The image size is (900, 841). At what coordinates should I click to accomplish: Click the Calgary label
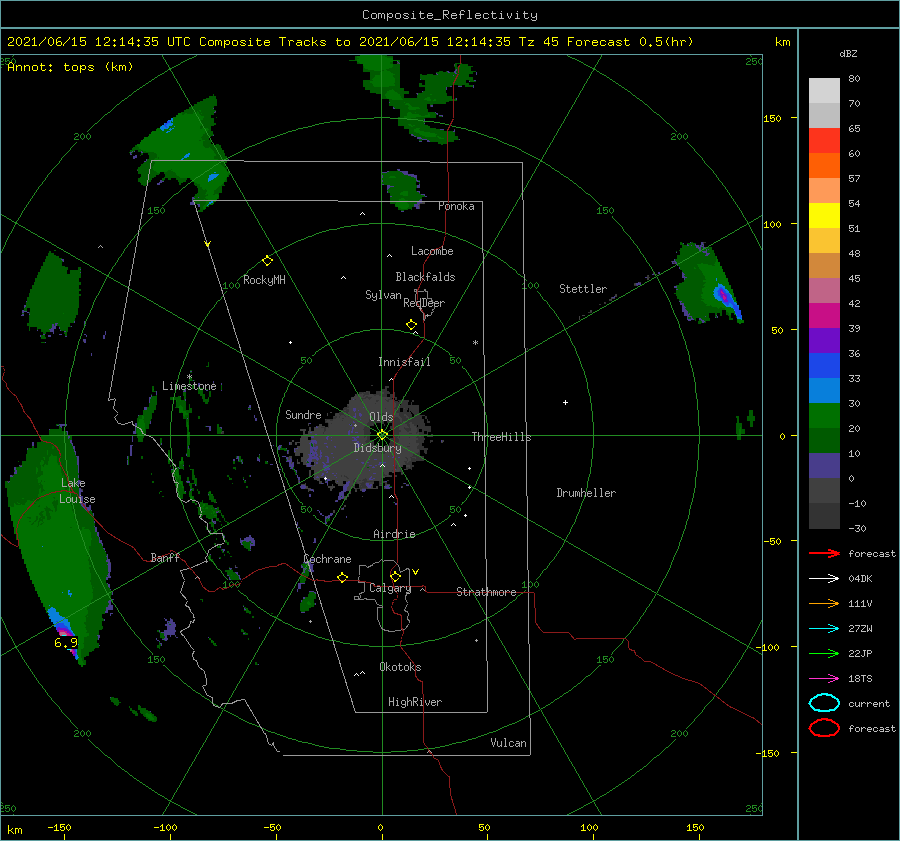coord(390,588)
